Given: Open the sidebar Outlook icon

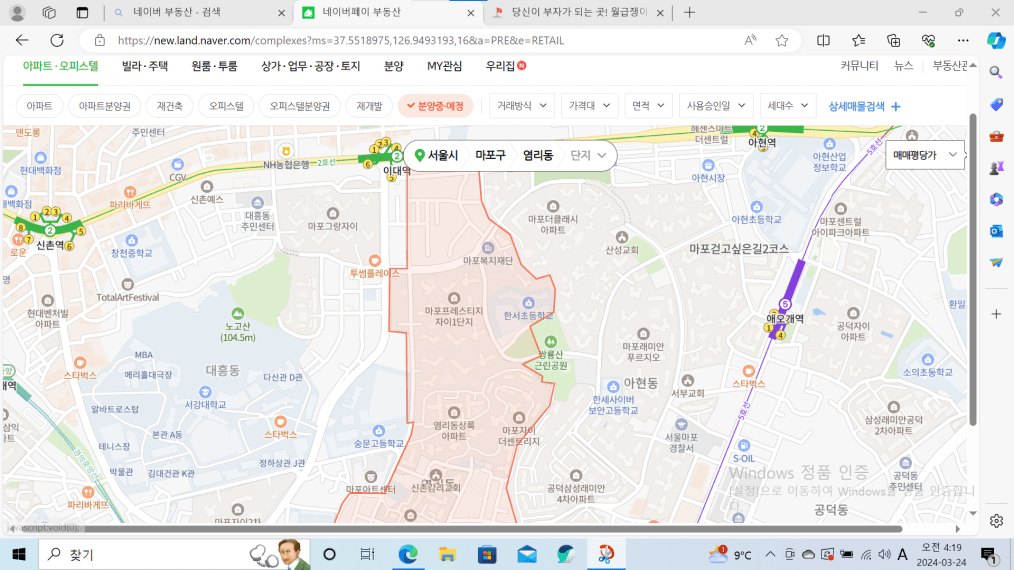Looking at the screenshot, I should 996,231.
